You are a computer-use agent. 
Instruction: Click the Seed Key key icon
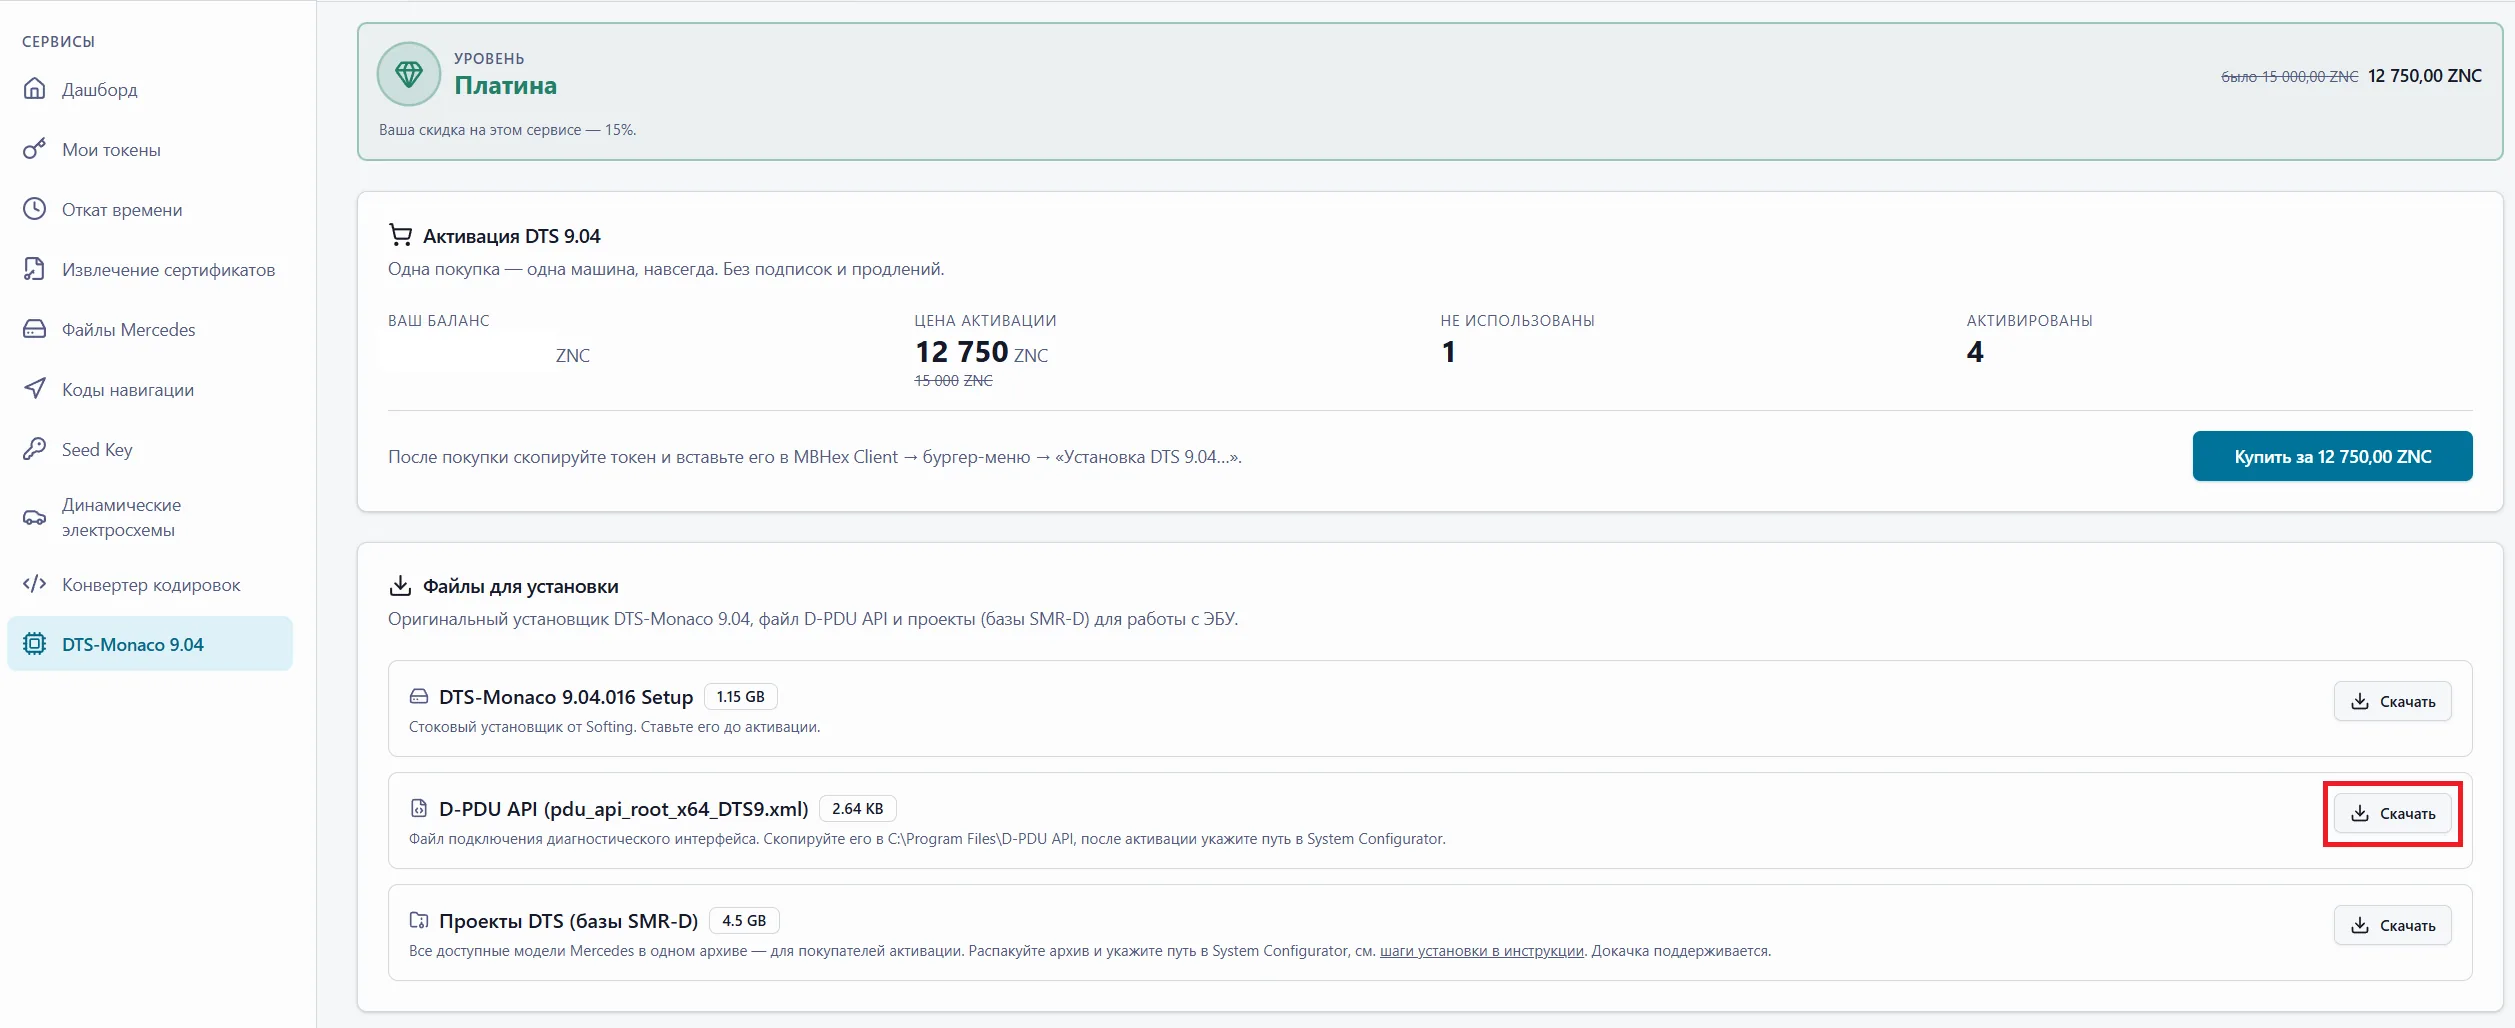(35, 449)
